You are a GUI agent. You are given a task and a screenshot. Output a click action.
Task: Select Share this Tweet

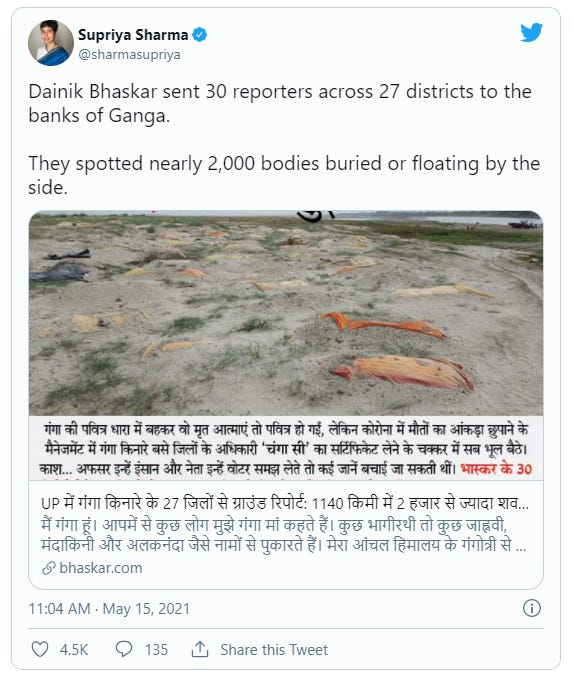point(274,650)
